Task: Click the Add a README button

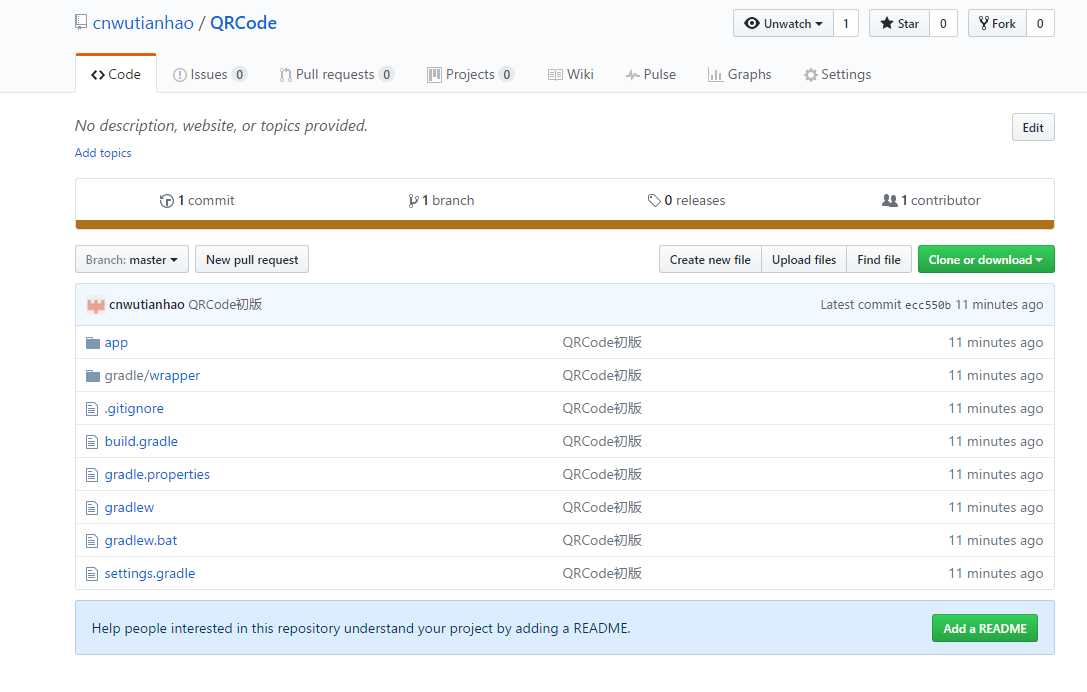Action: (984, 628)
